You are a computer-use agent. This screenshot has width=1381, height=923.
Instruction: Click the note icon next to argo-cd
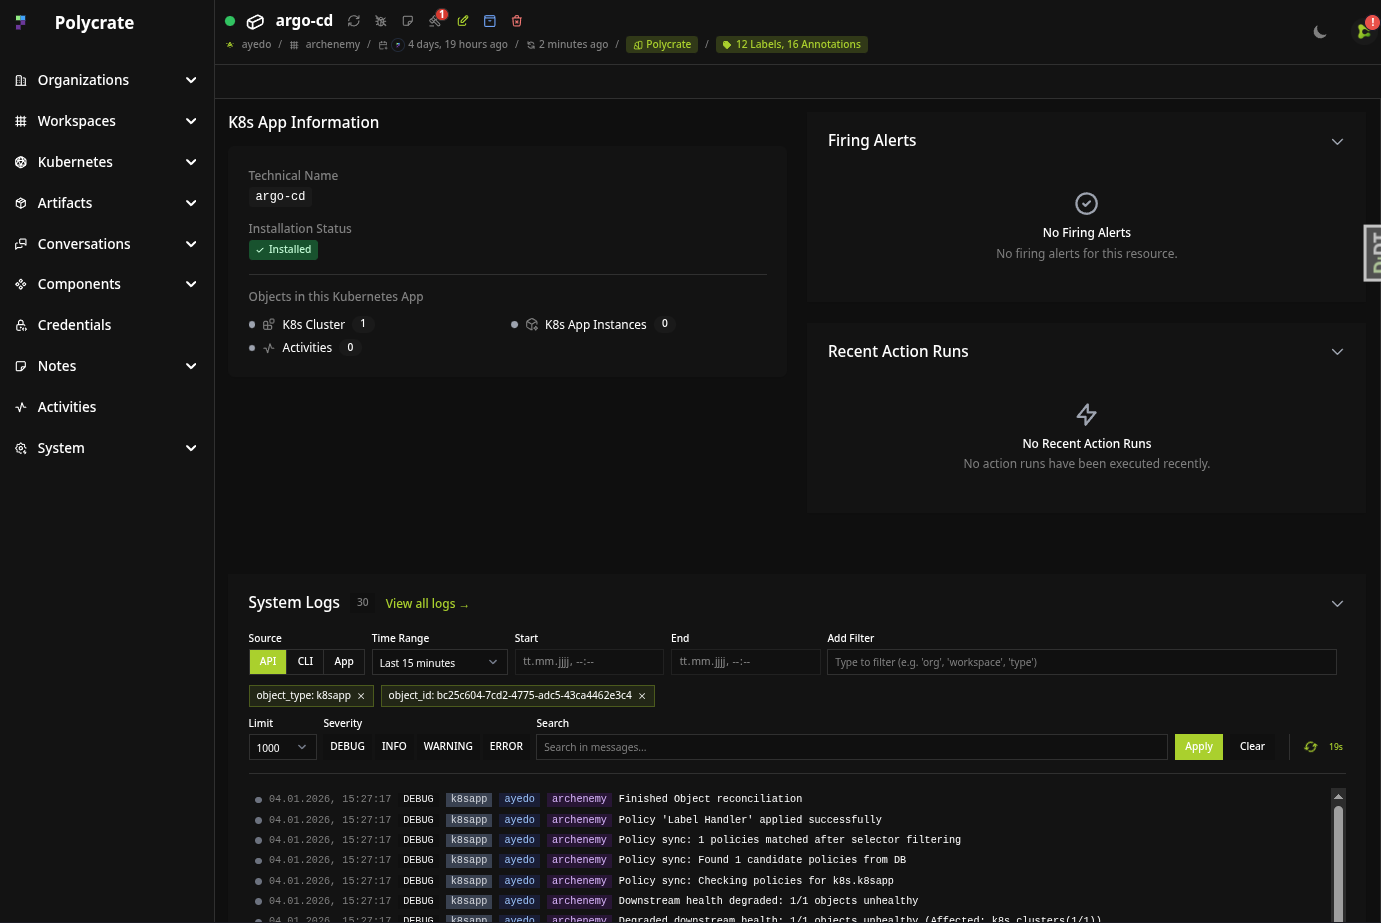click(x=408, y=21)
